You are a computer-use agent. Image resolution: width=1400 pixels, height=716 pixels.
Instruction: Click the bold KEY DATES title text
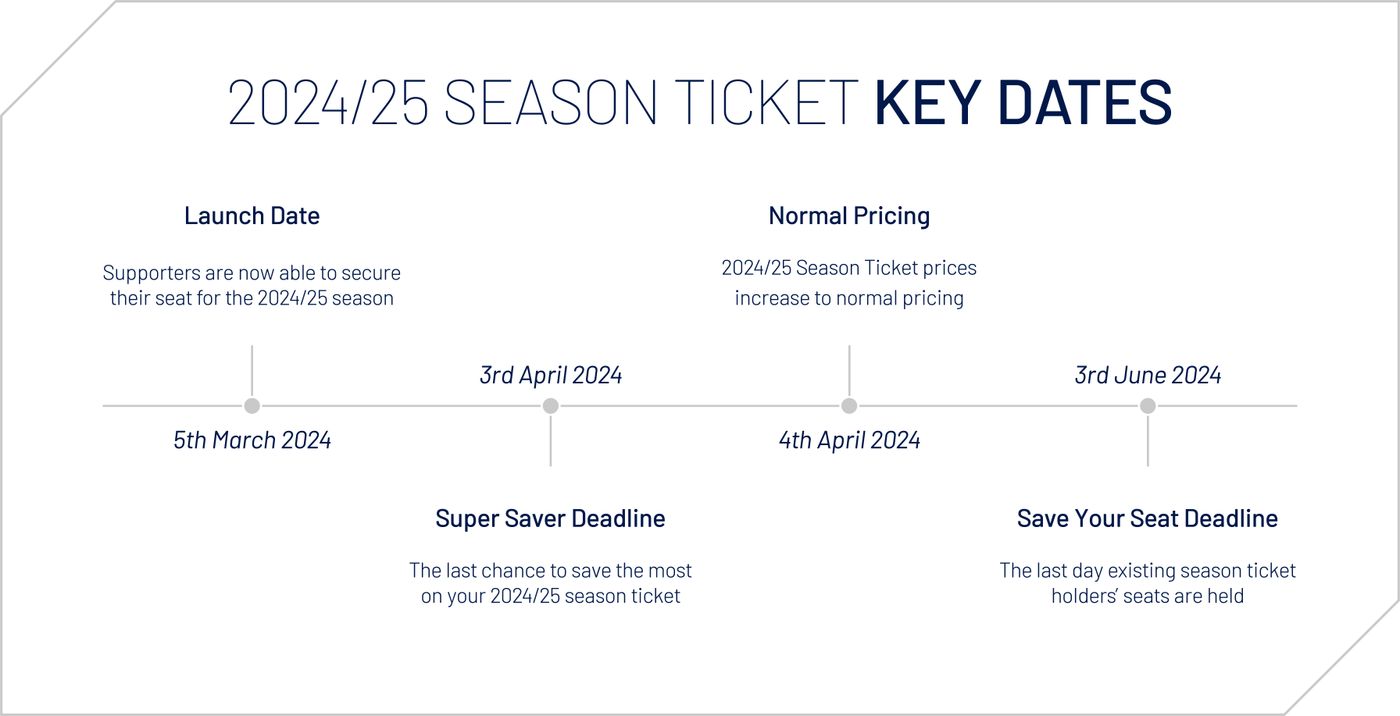tap(1022, 102)
